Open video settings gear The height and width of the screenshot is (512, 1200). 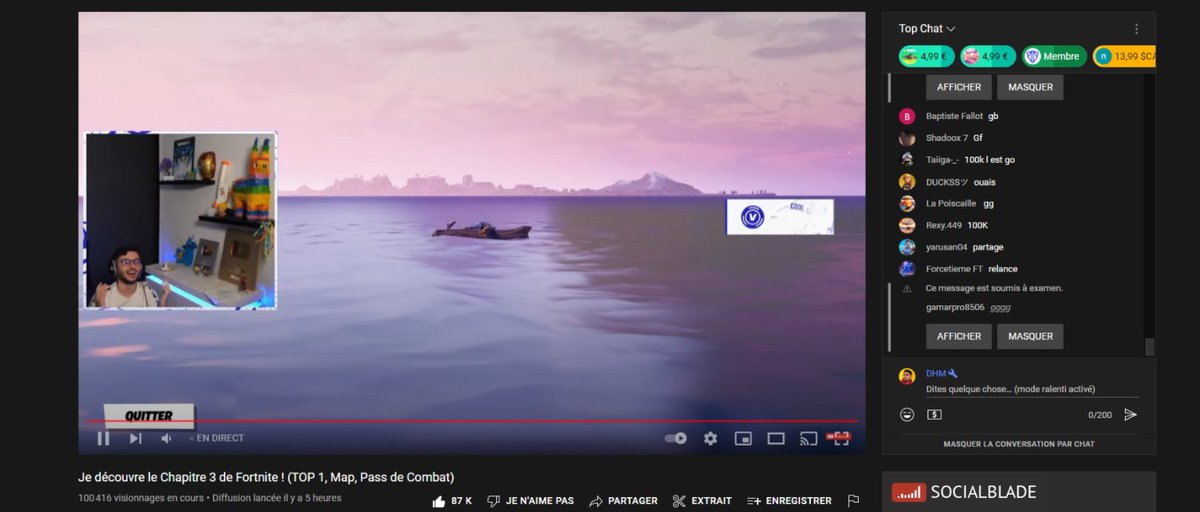point(710,438)
